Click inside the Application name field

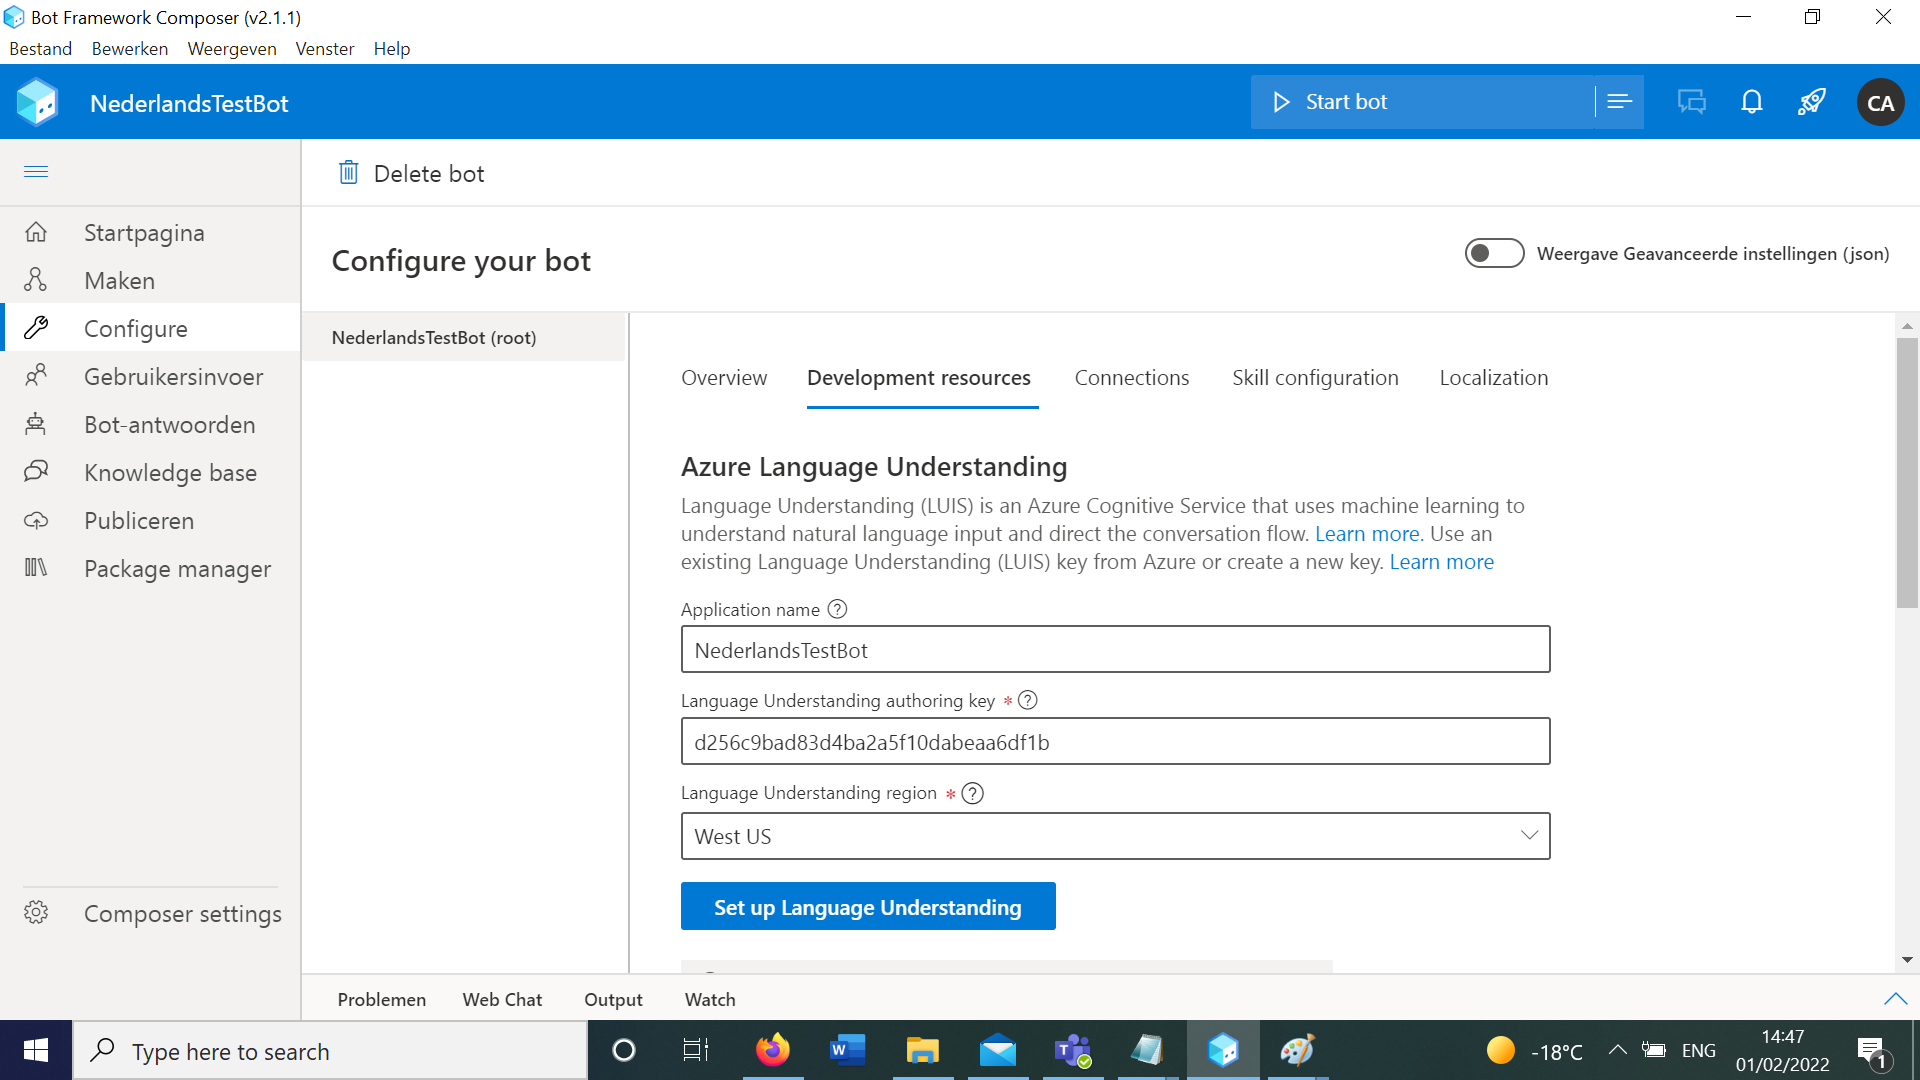[x=1114, y=649]
